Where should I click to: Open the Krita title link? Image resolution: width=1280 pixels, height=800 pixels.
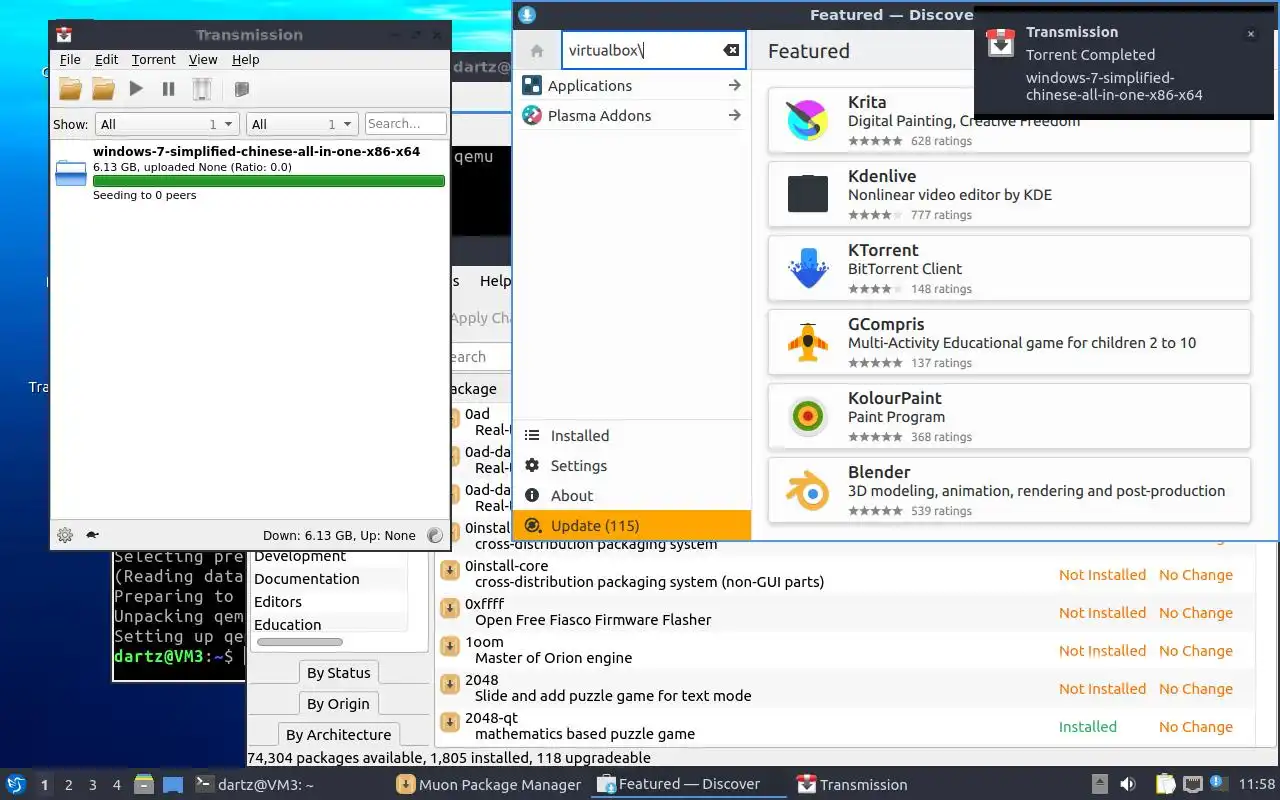[867, 102]
